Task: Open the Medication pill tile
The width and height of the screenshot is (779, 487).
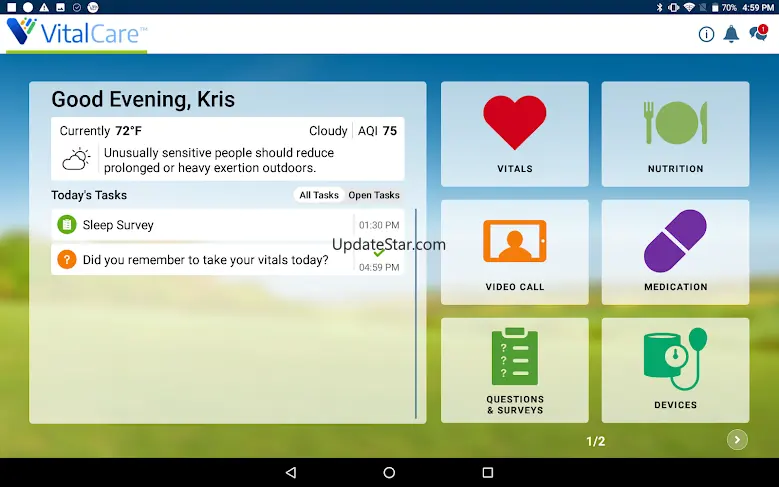Action: 675,252
